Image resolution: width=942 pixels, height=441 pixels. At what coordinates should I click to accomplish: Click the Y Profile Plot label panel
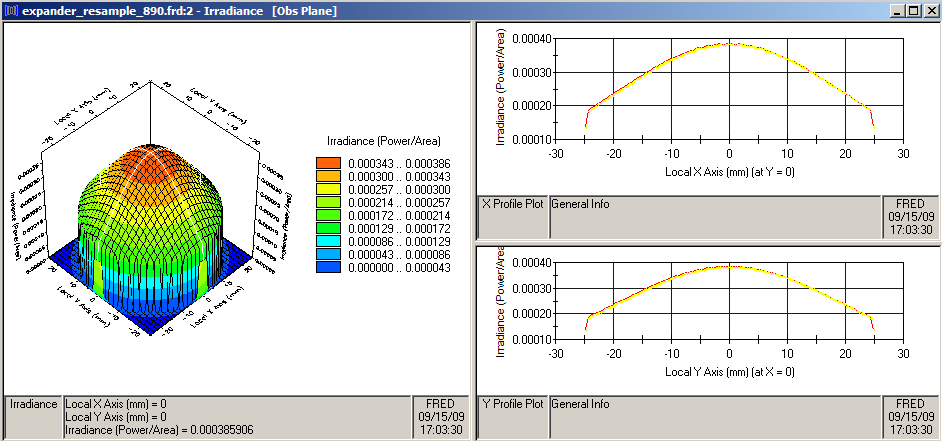[513, 404]
